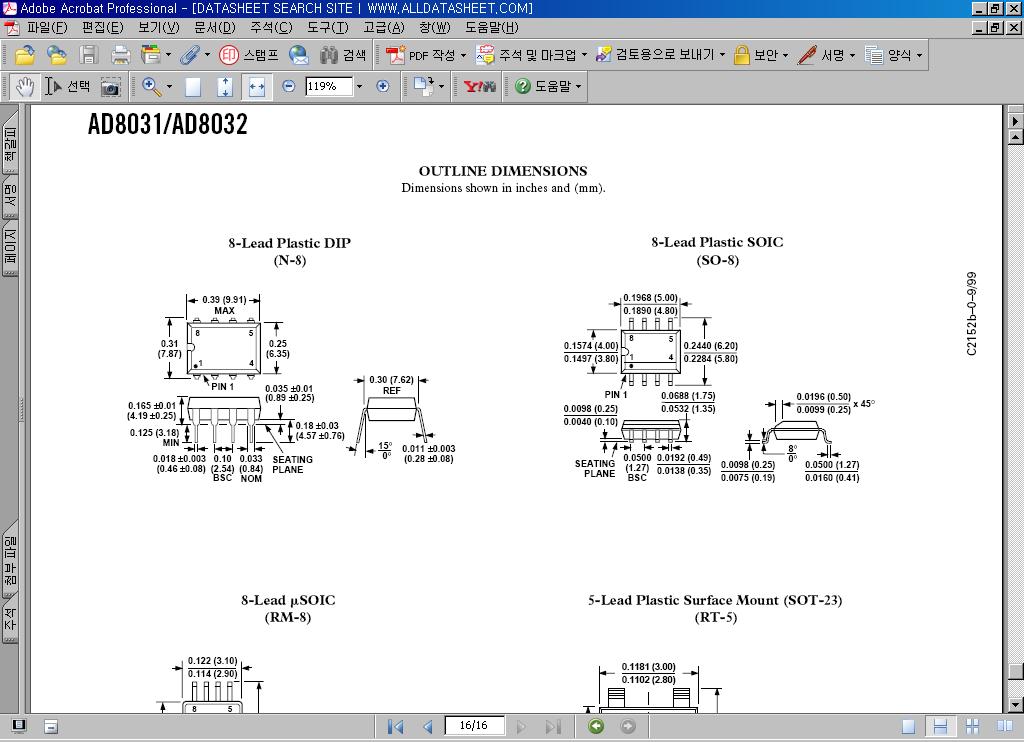Click the 보안 padlock security button
Screen dimensions: 1024x742
pos(756,55)
